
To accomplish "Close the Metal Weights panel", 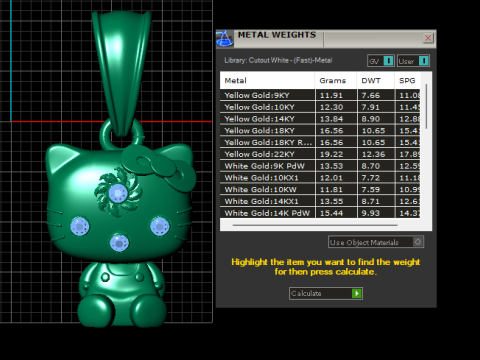I will [428, 38].
